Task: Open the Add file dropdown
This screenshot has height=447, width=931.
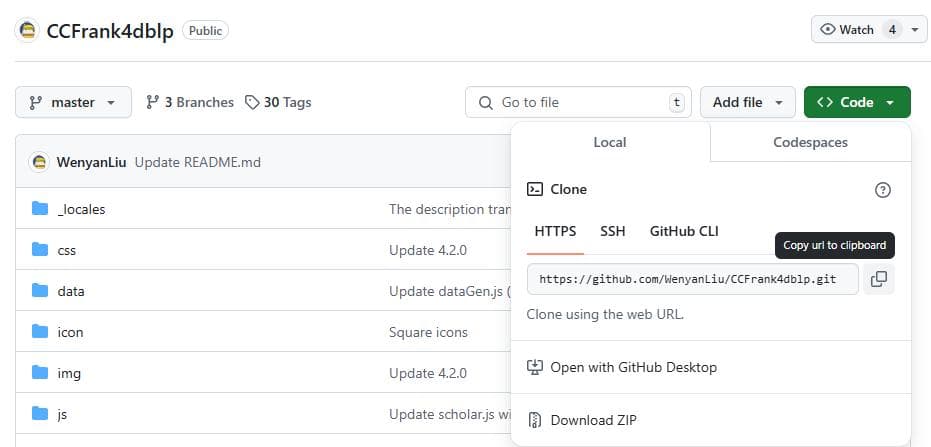Action: (748, 102)
